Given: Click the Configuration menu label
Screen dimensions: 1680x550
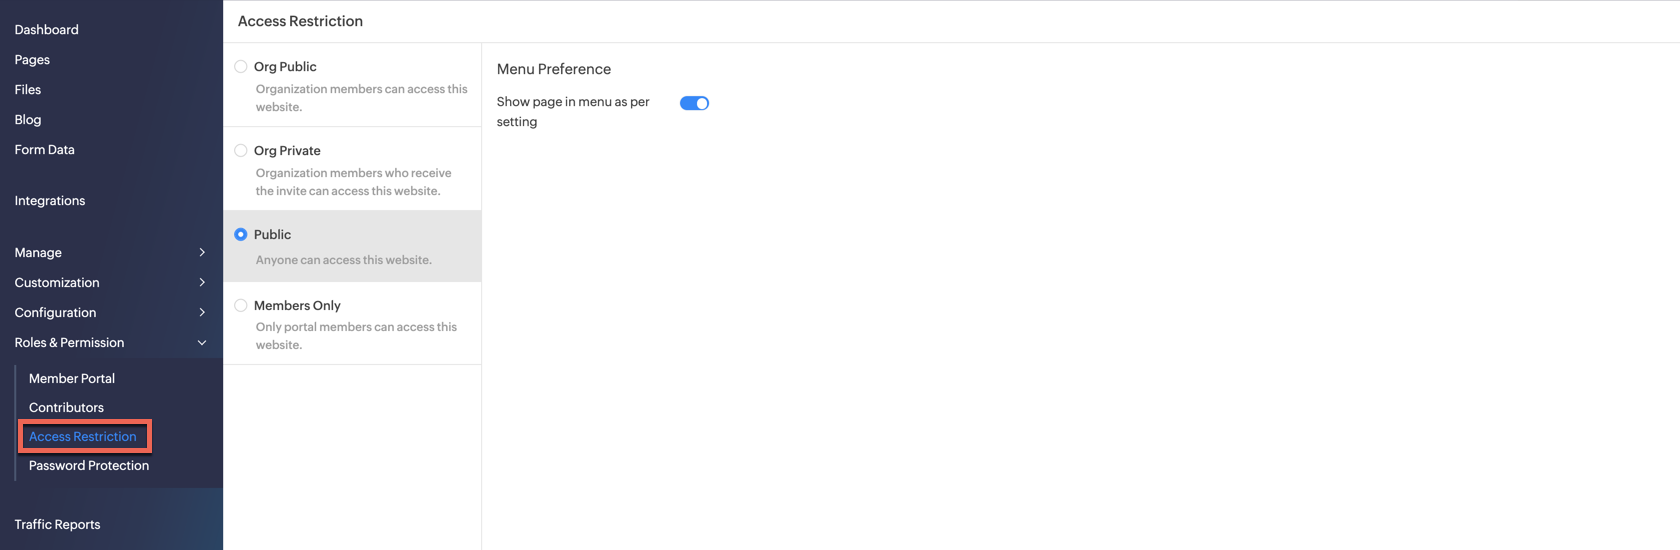Looking at the screenshot, I should pos(55,313).
